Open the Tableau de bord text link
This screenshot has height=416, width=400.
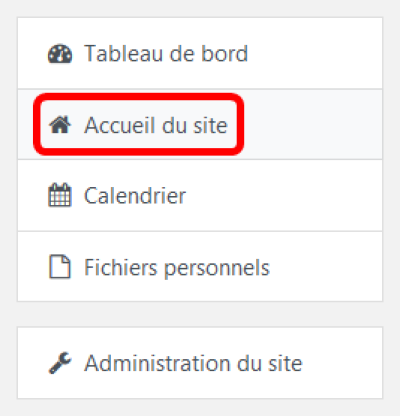(166, 53)
